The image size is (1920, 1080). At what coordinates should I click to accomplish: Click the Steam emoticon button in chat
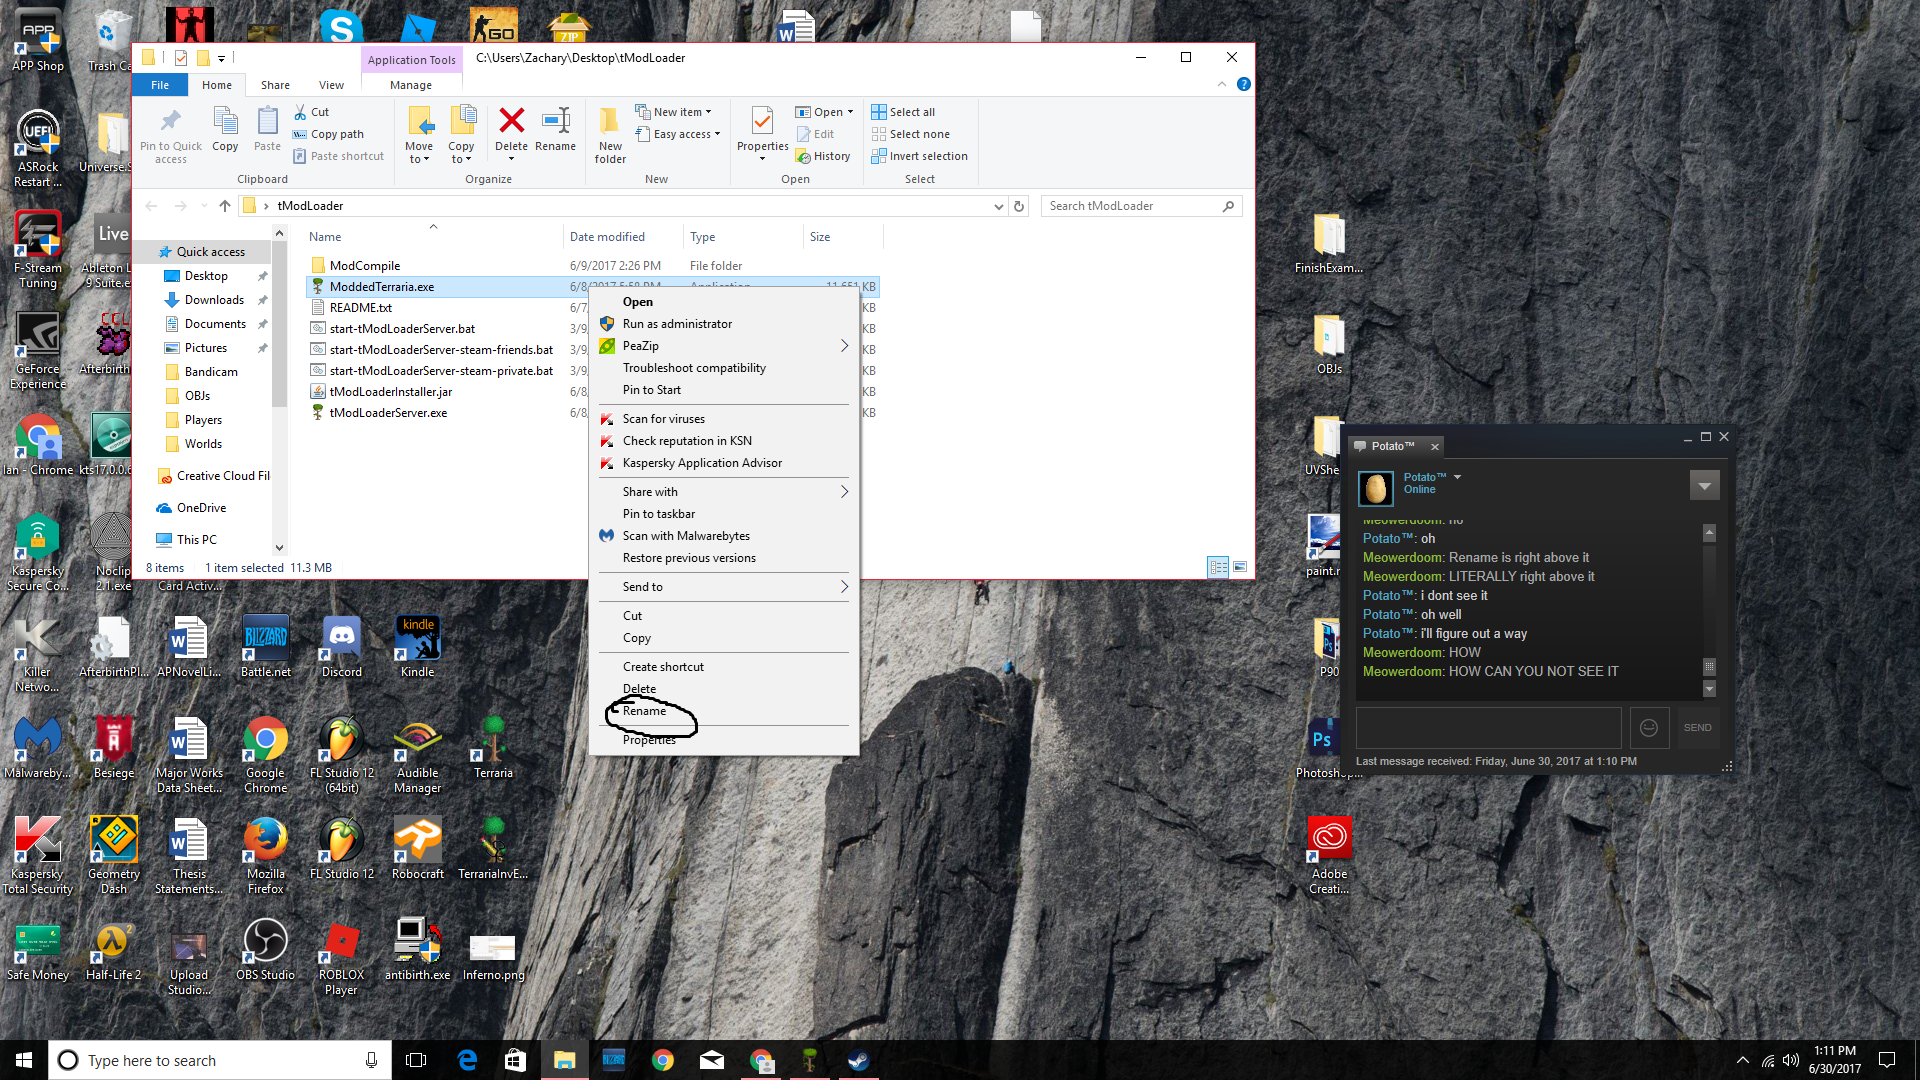pos(1649,728)
